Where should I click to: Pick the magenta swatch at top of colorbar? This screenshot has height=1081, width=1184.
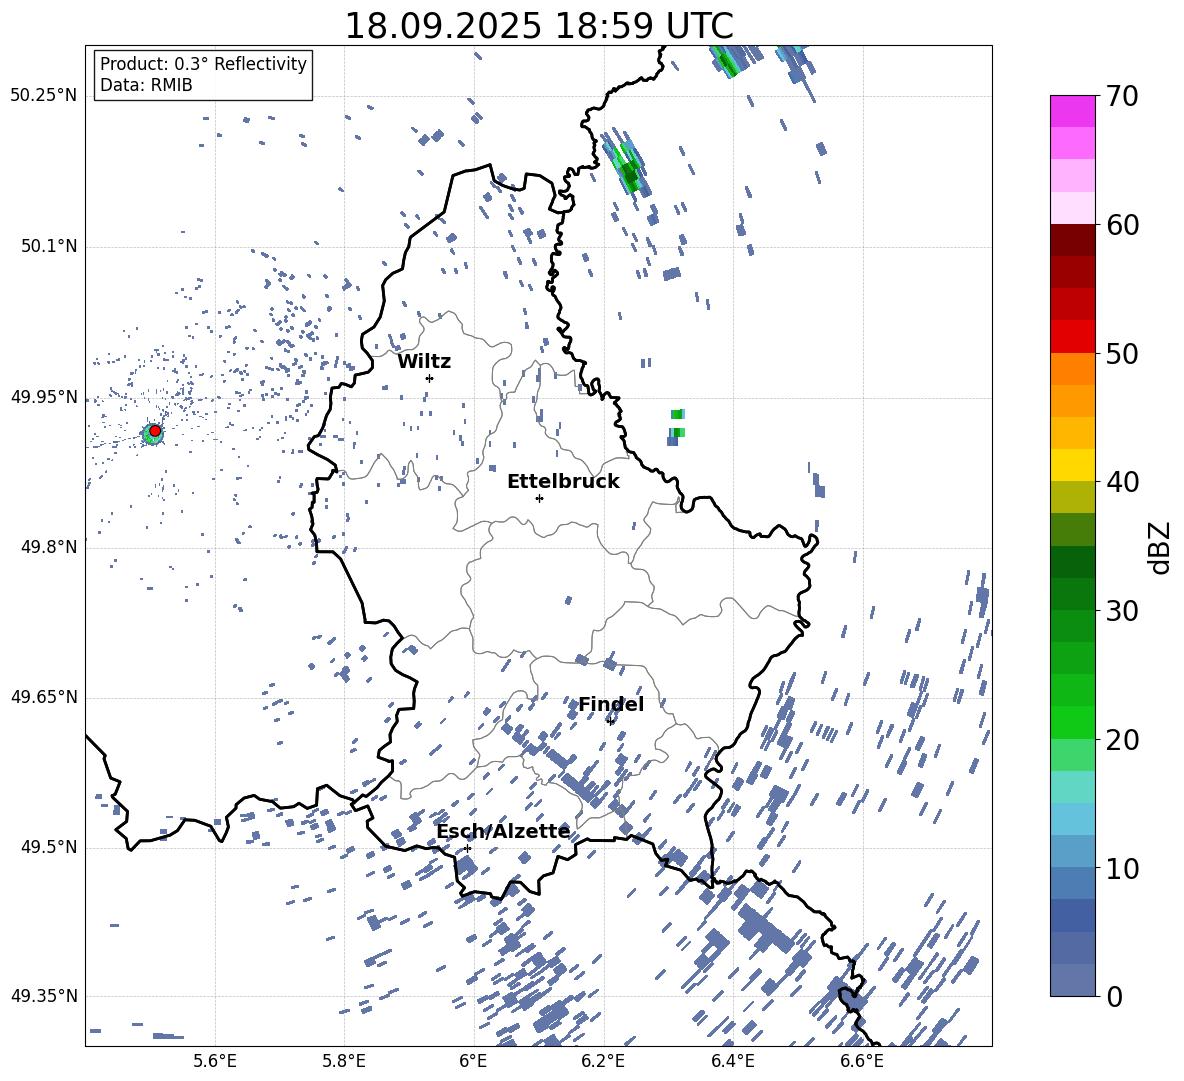pyautogui.click(x=1073, y=111)
